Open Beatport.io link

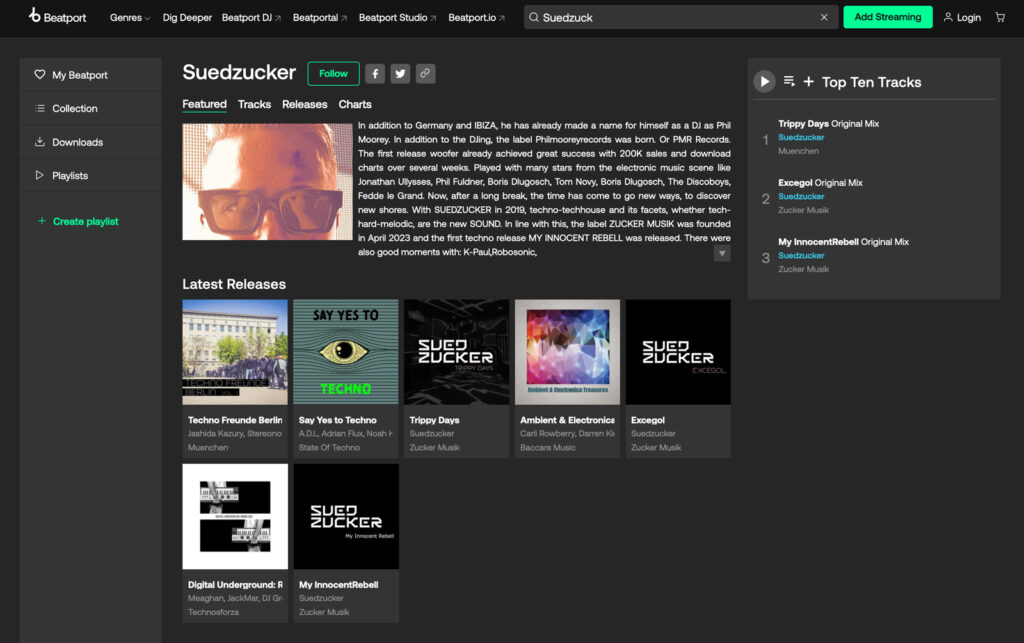tap(477, 18)
